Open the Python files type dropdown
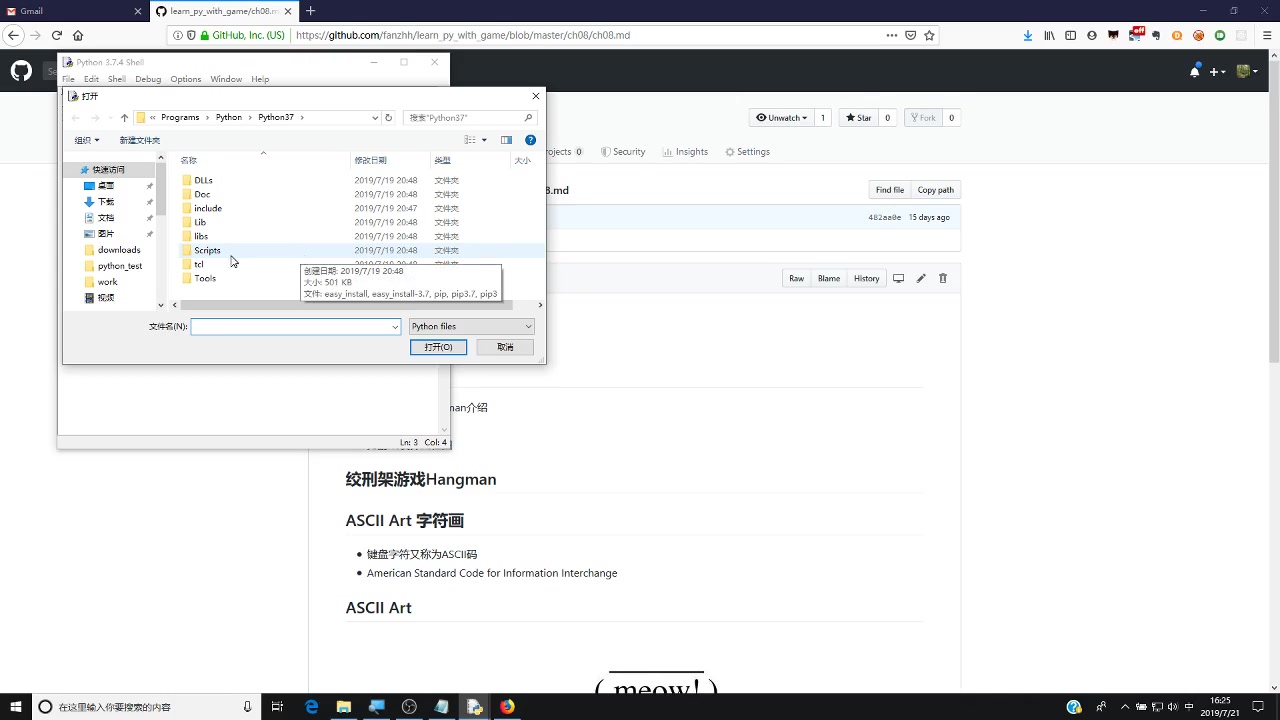The height and width of the screenshot is (720, 1280). (x=470, y=326)
